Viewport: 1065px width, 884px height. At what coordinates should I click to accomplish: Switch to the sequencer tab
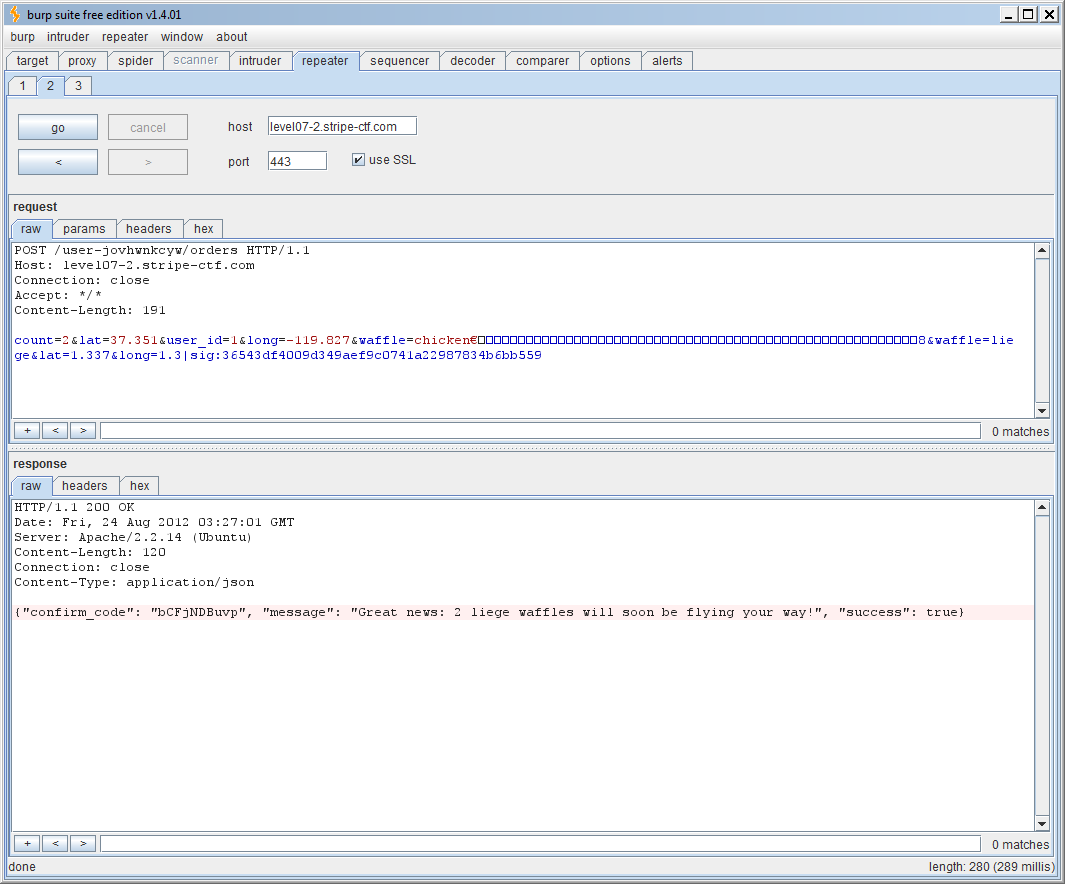point(399,60)
